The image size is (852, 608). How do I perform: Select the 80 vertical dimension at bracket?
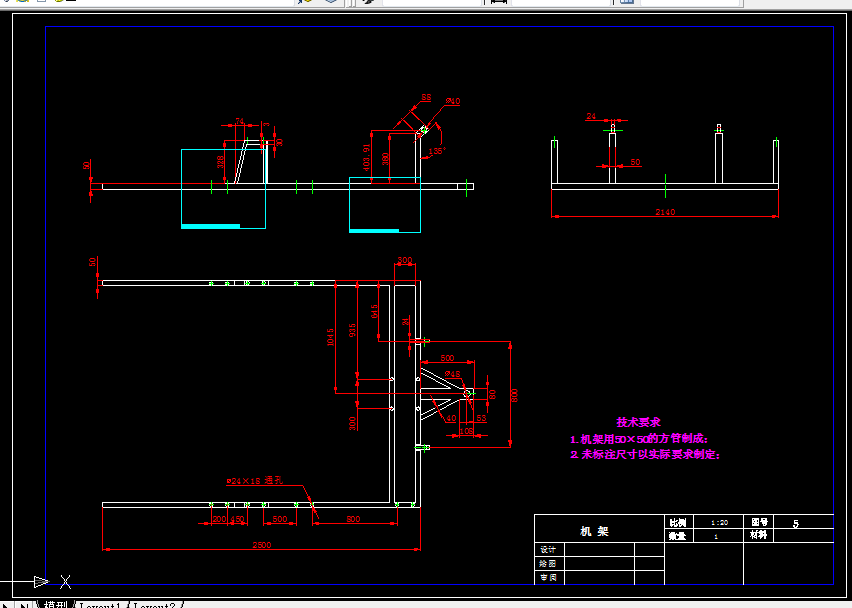(x=492, y=394)
